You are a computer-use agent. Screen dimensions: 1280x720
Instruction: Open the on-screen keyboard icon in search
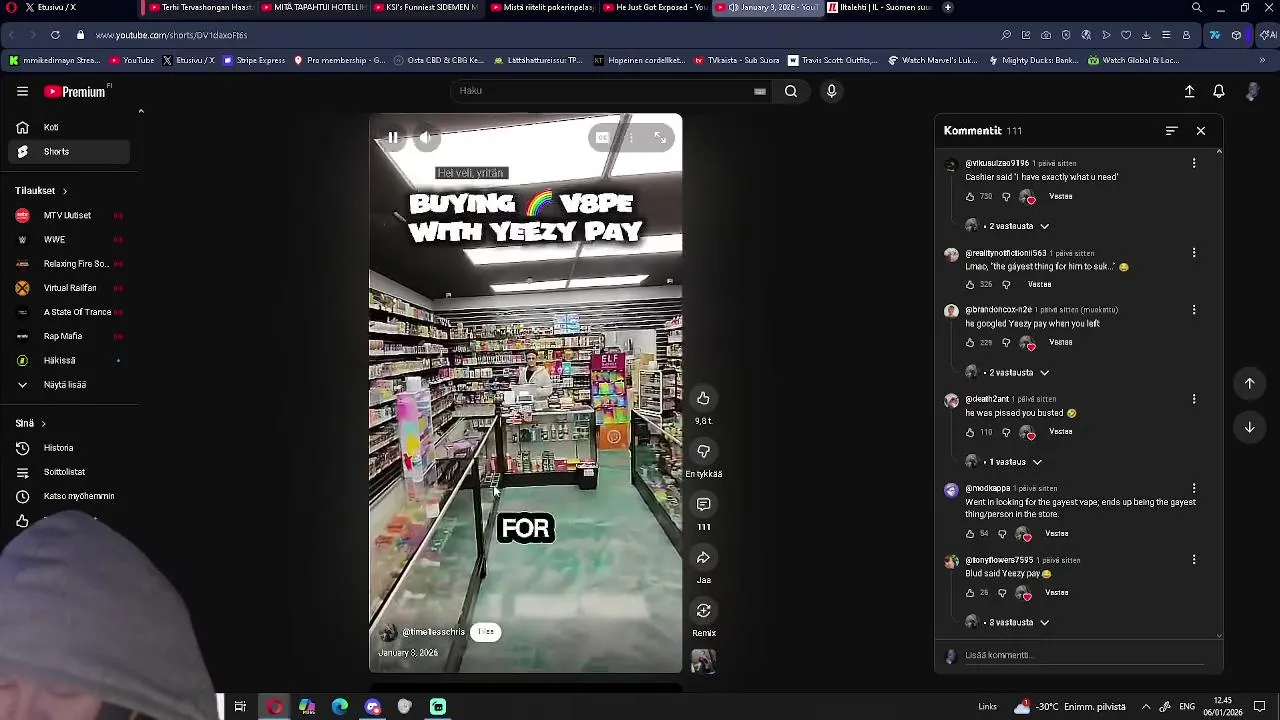coord(760,91)
